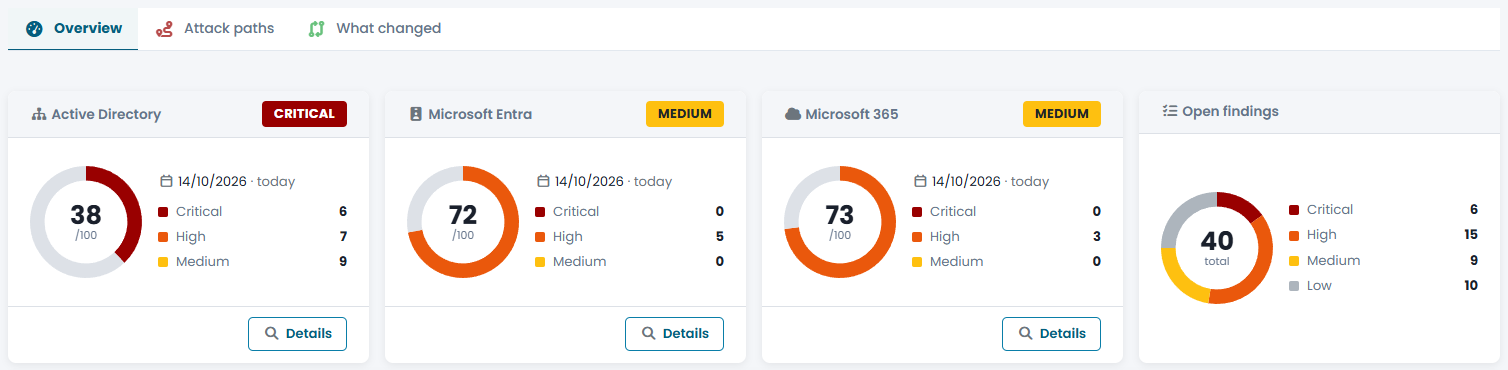Click the Critical label in Microsoft Entra card
The width and height of the screenshot is (1508, 370).
point(576,212)
